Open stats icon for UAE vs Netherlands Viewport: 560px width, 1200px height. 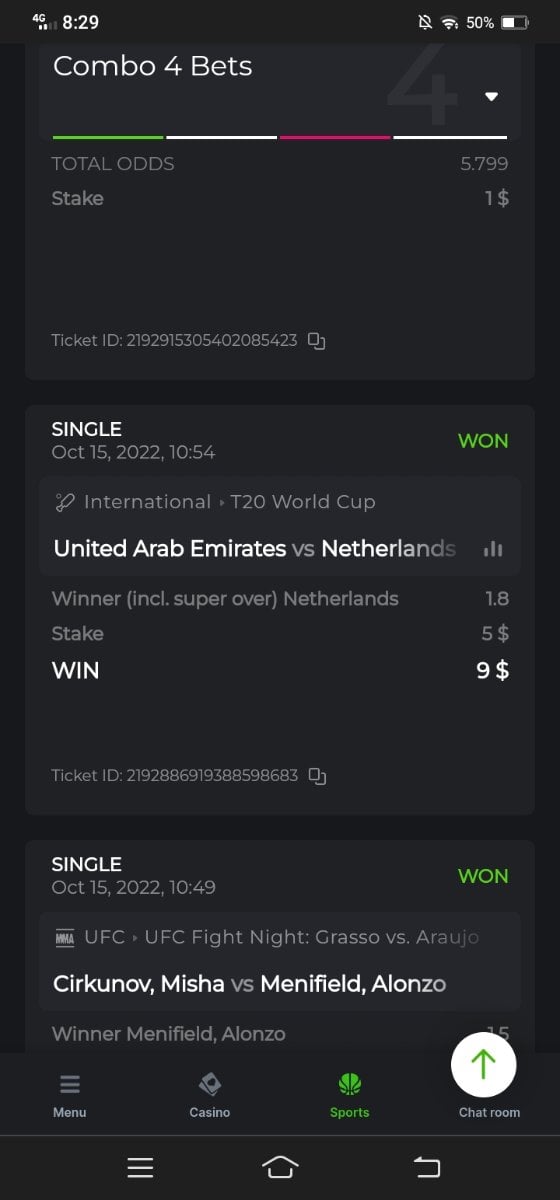[492, 549]
